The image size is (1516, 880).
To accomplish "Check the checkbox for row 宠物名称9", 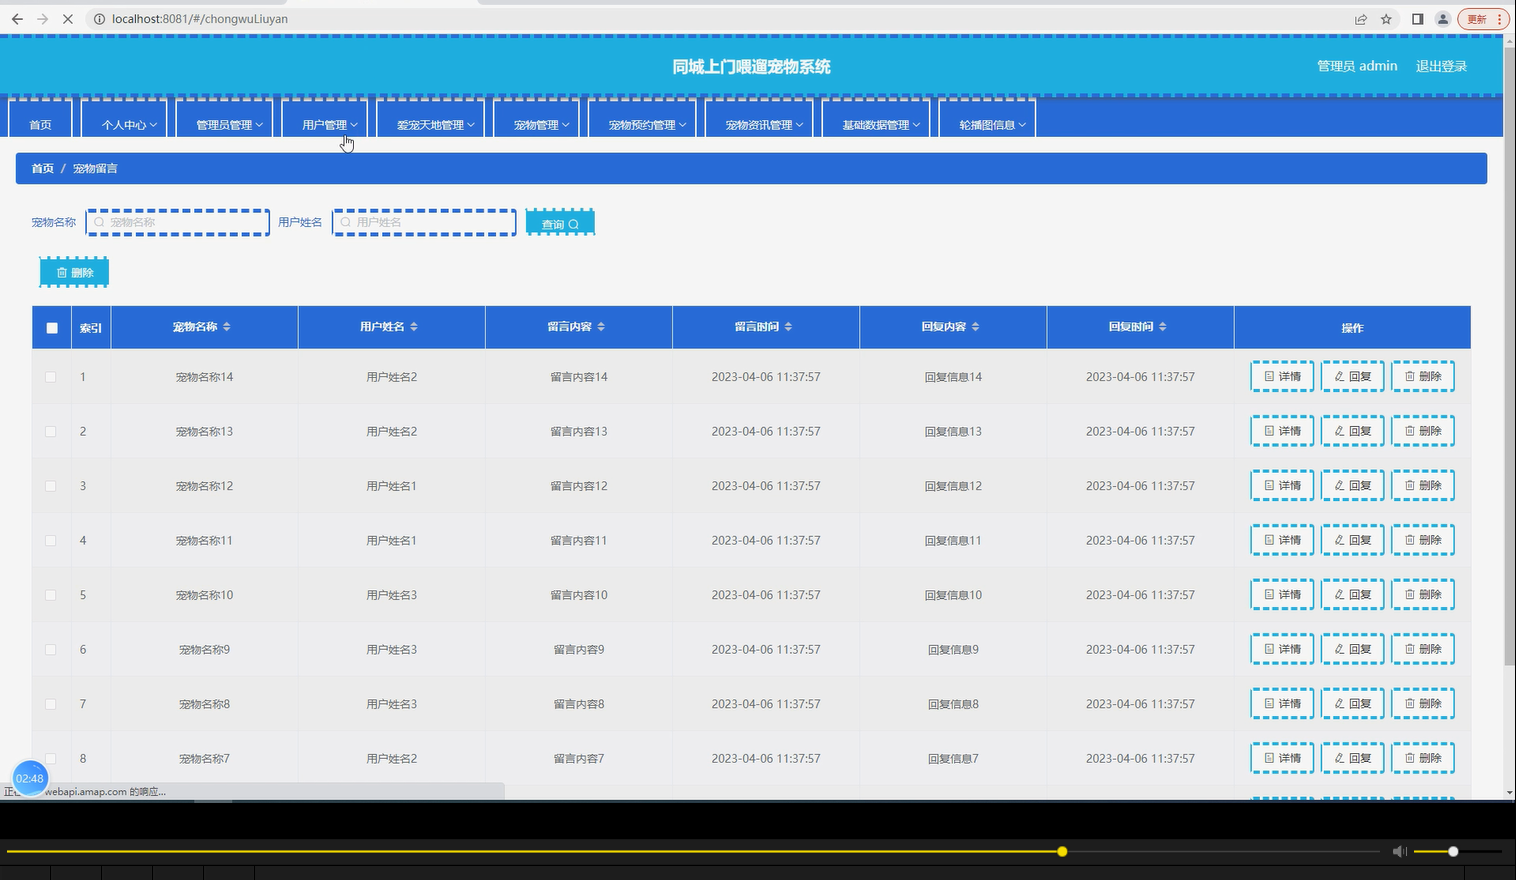I will pos(51,649).
